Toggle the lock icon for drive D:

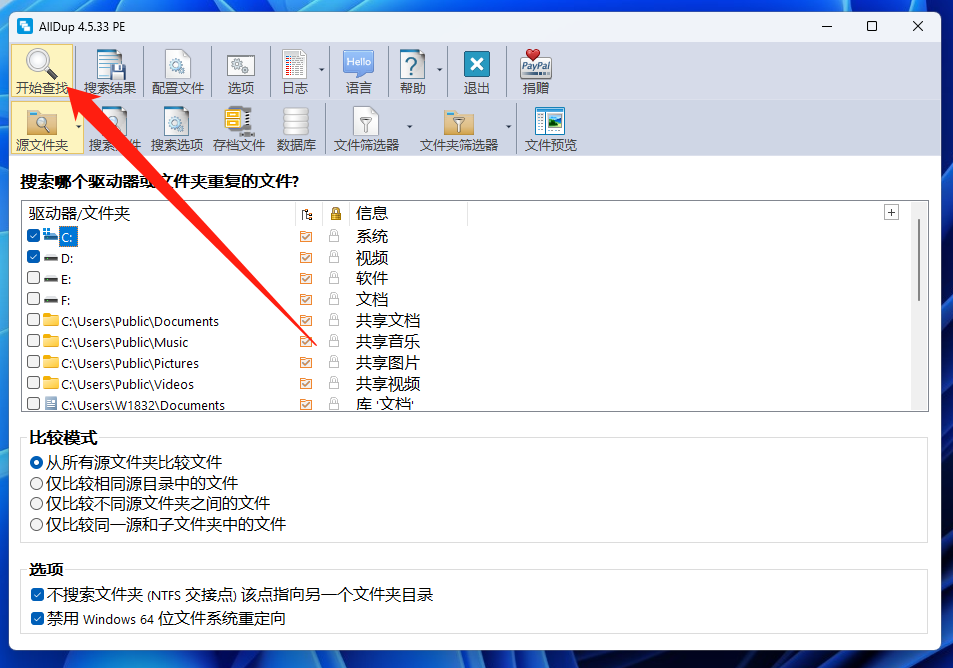coord(334,257)
